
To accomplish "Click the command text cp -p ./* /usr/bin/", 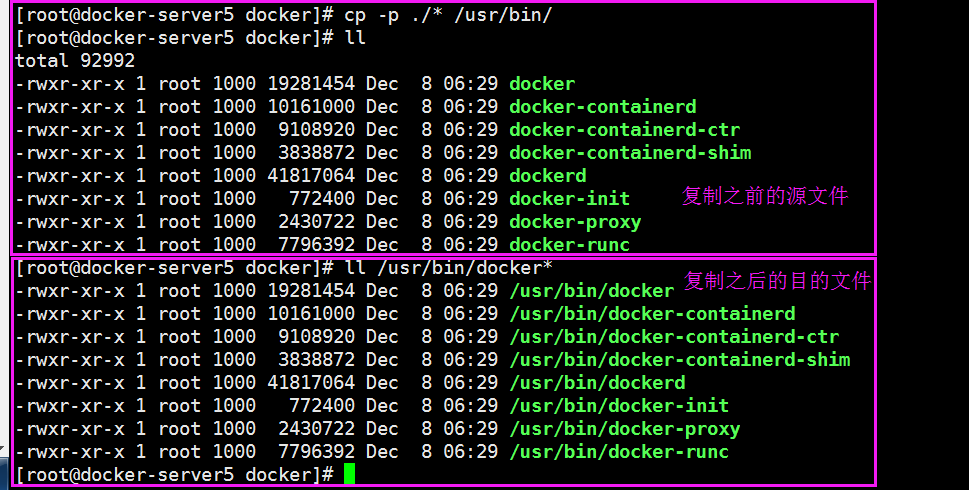I will (x=448, y=15).
